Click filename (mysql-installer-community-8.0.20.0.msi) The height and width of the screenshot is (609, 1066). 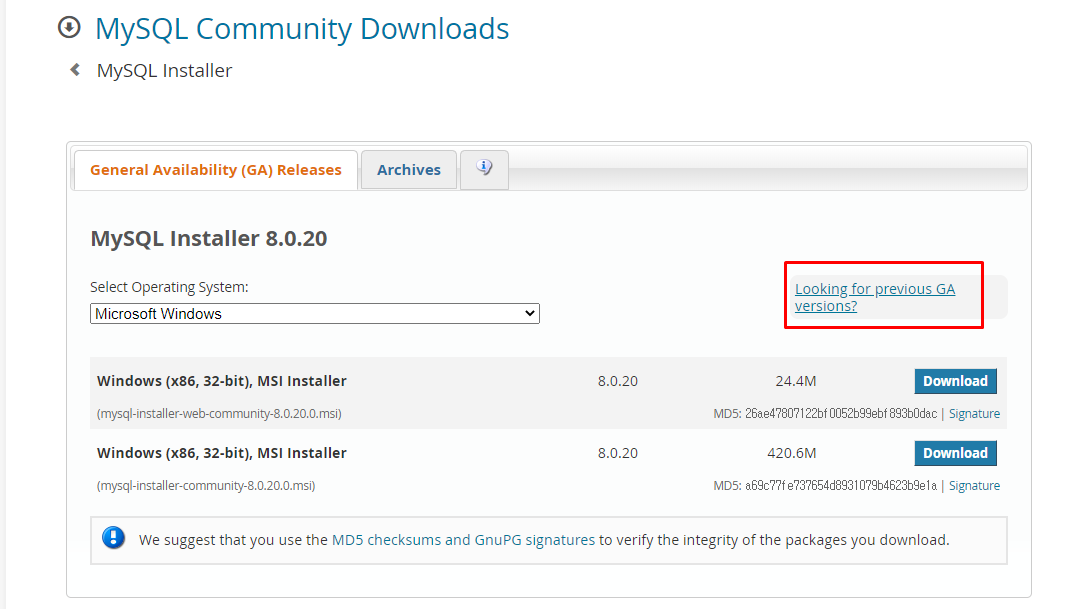point(206,485)
